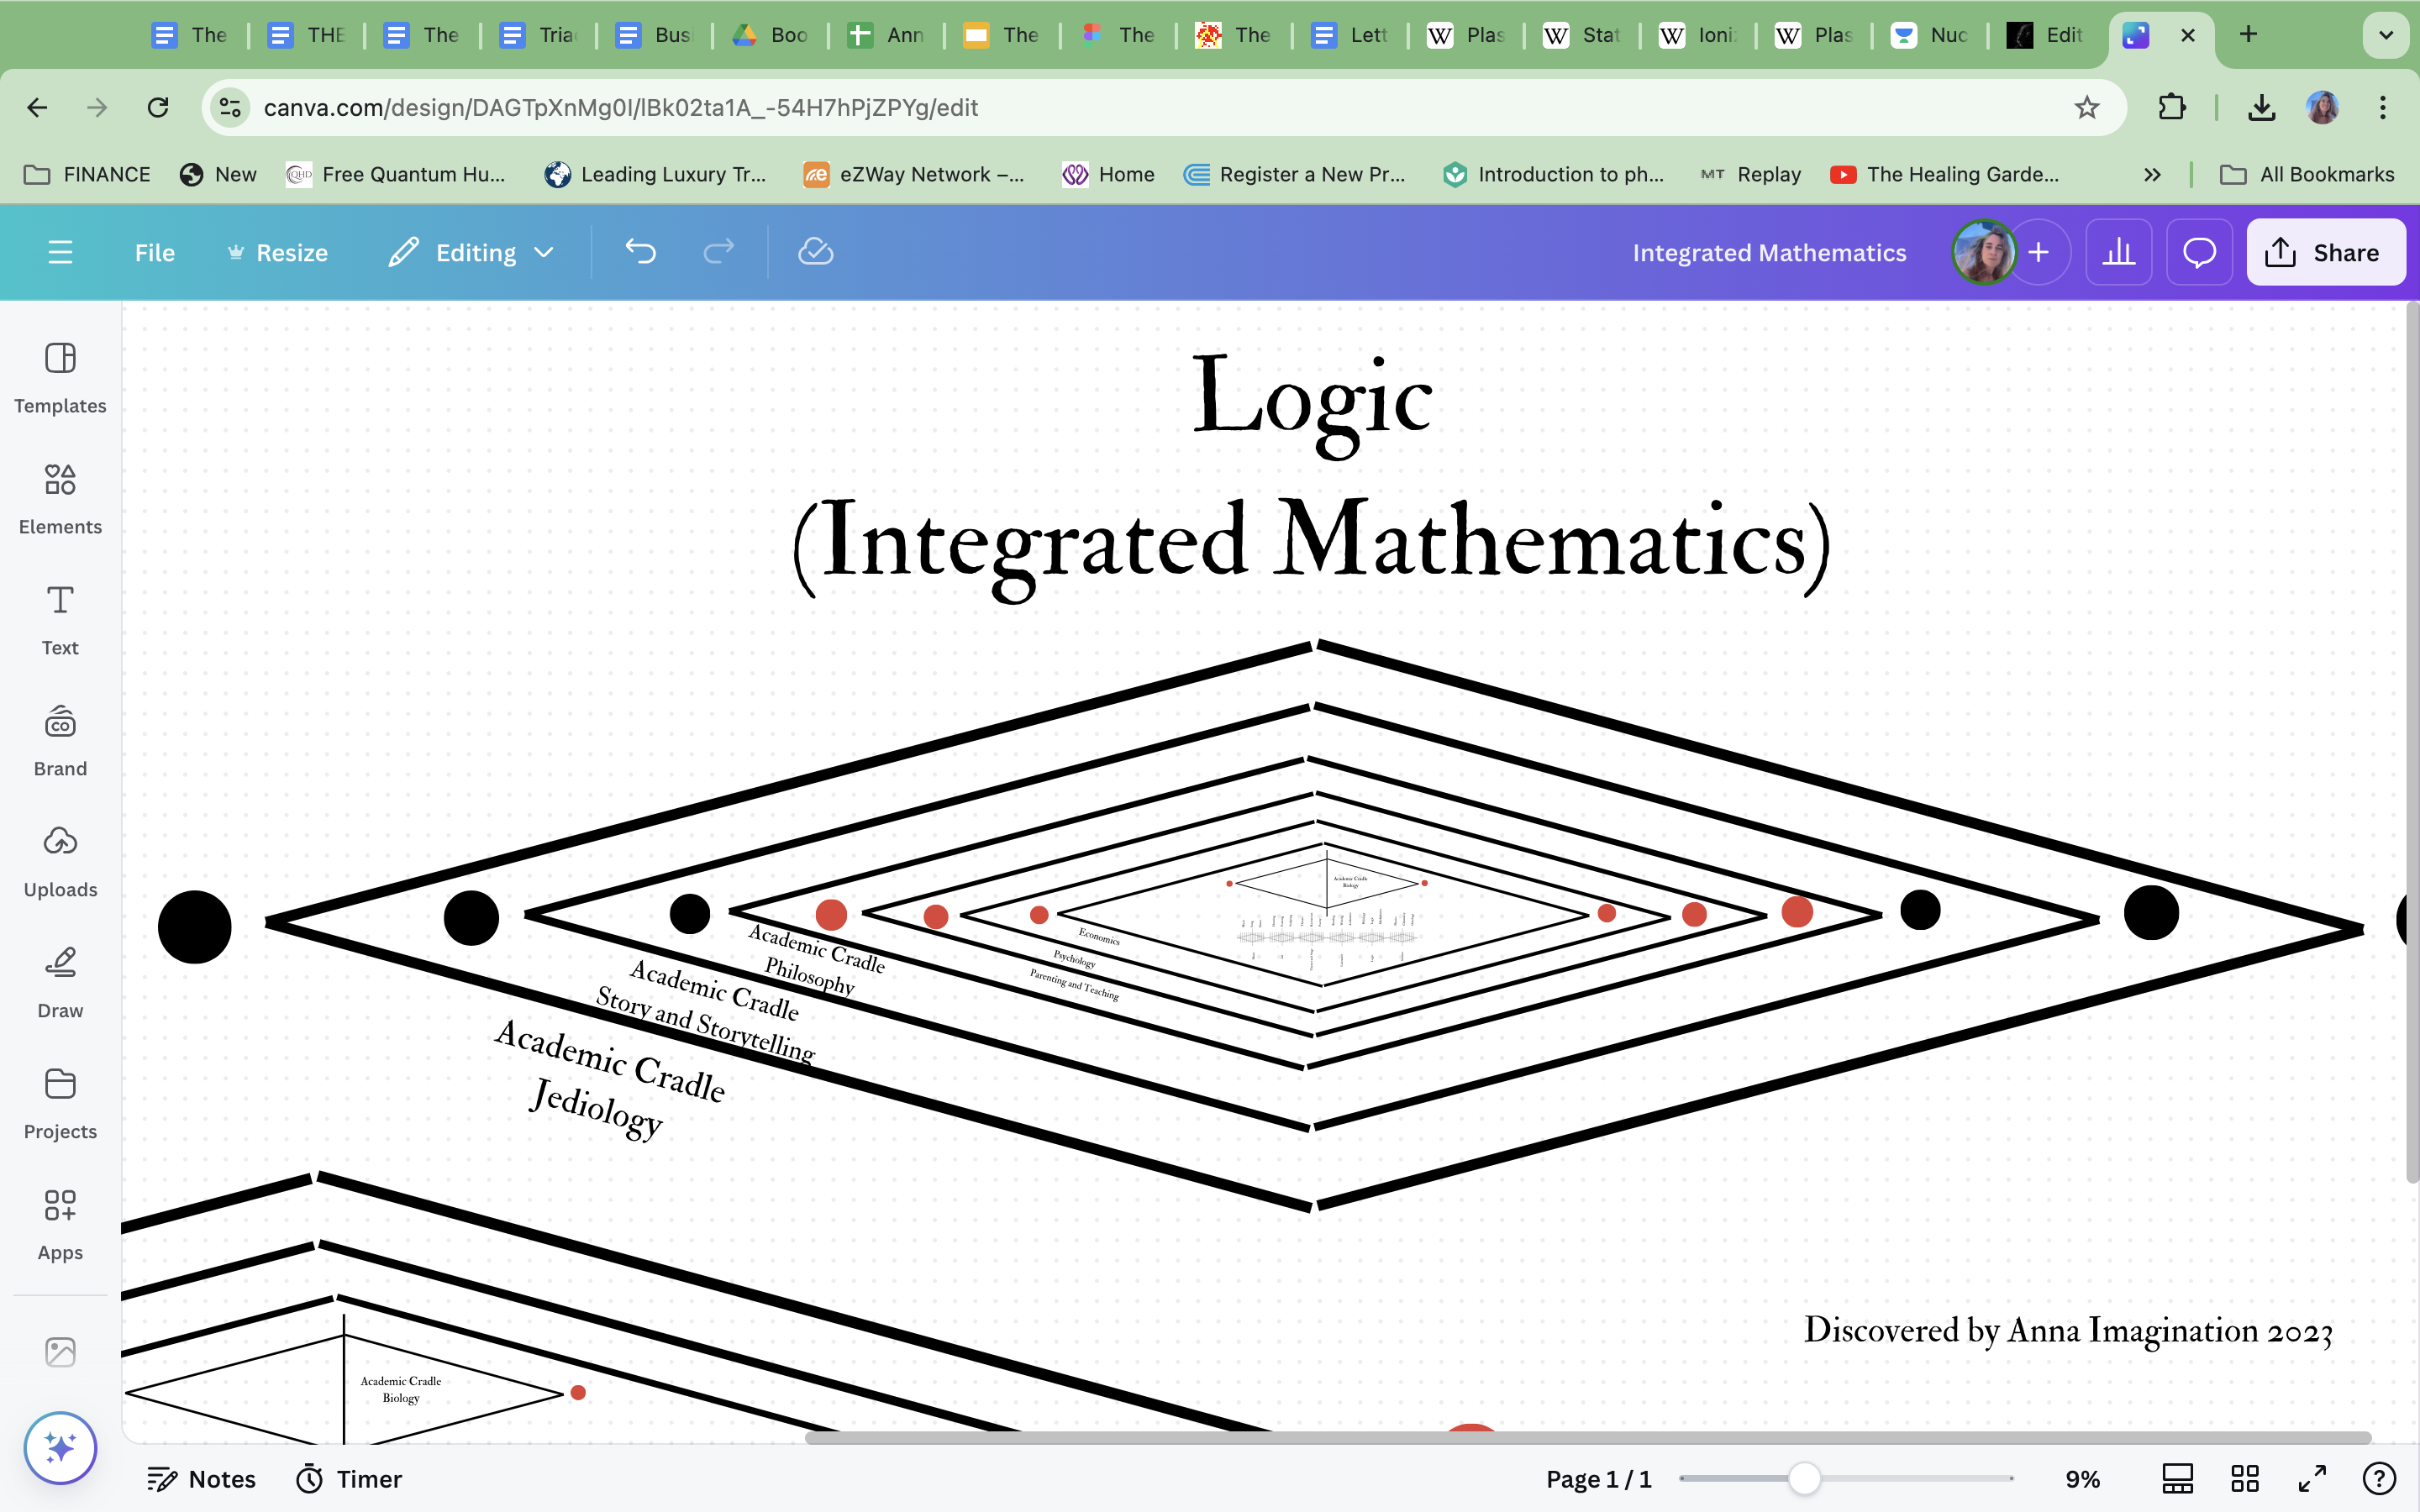Open the comments speech bubble icon
This screenshot has height=1512, width=2420.
point(2199,252)
